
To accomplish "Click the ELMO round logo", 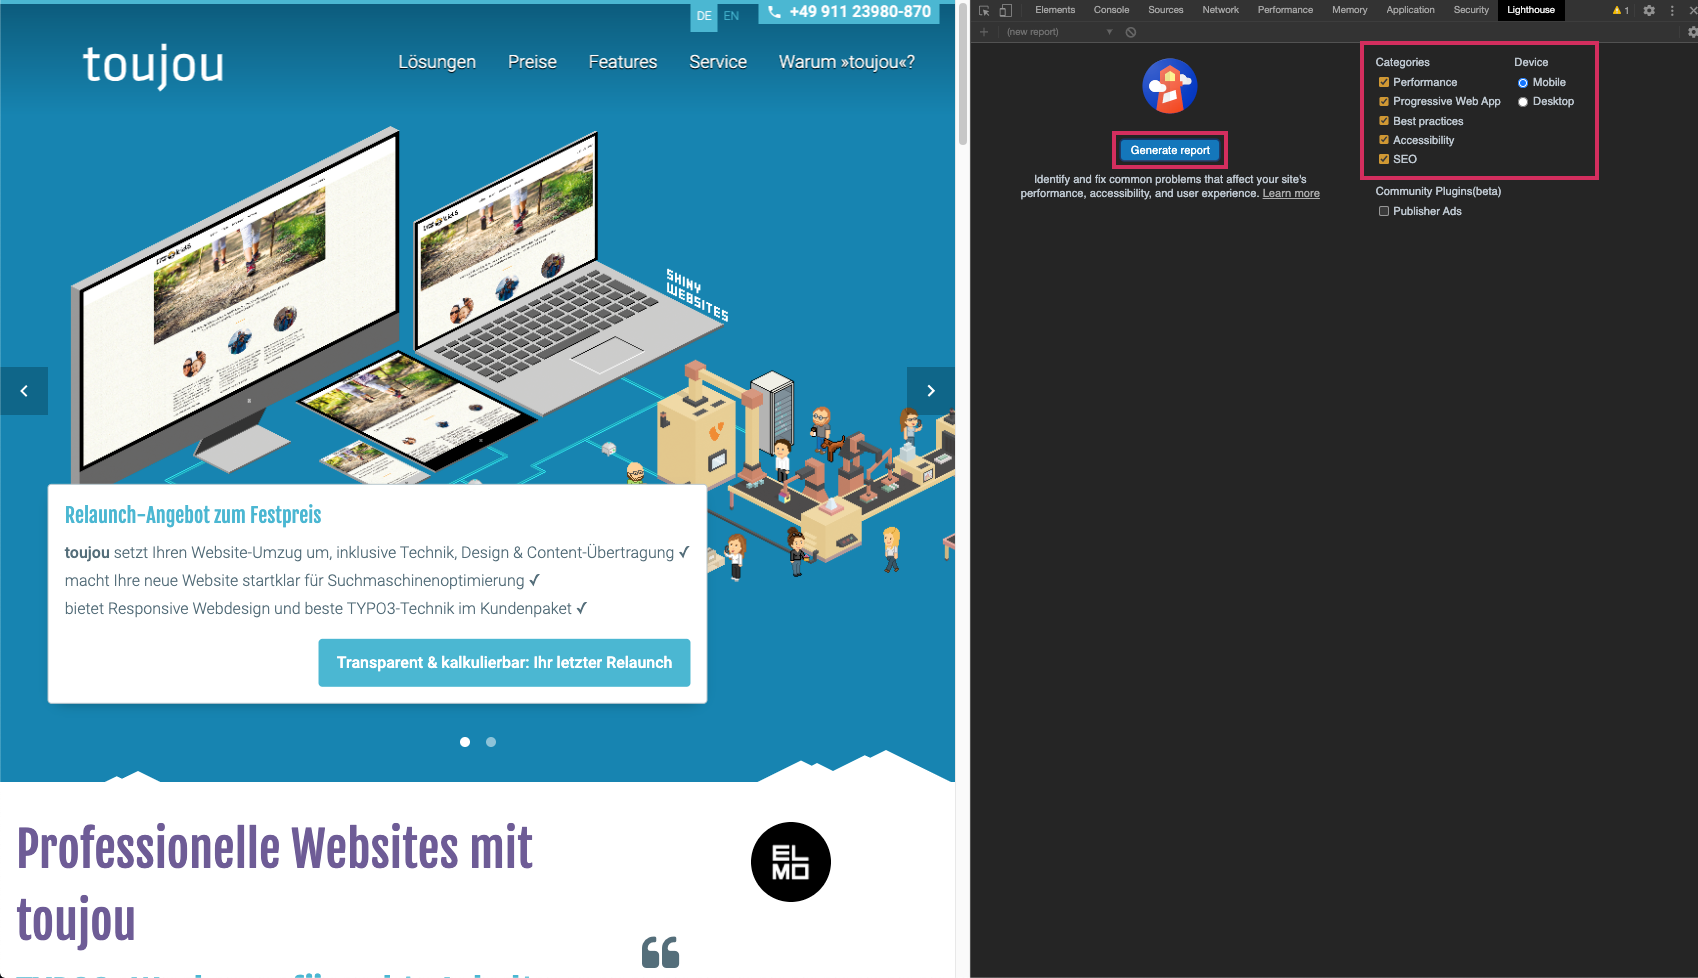I will pos(791,862).
